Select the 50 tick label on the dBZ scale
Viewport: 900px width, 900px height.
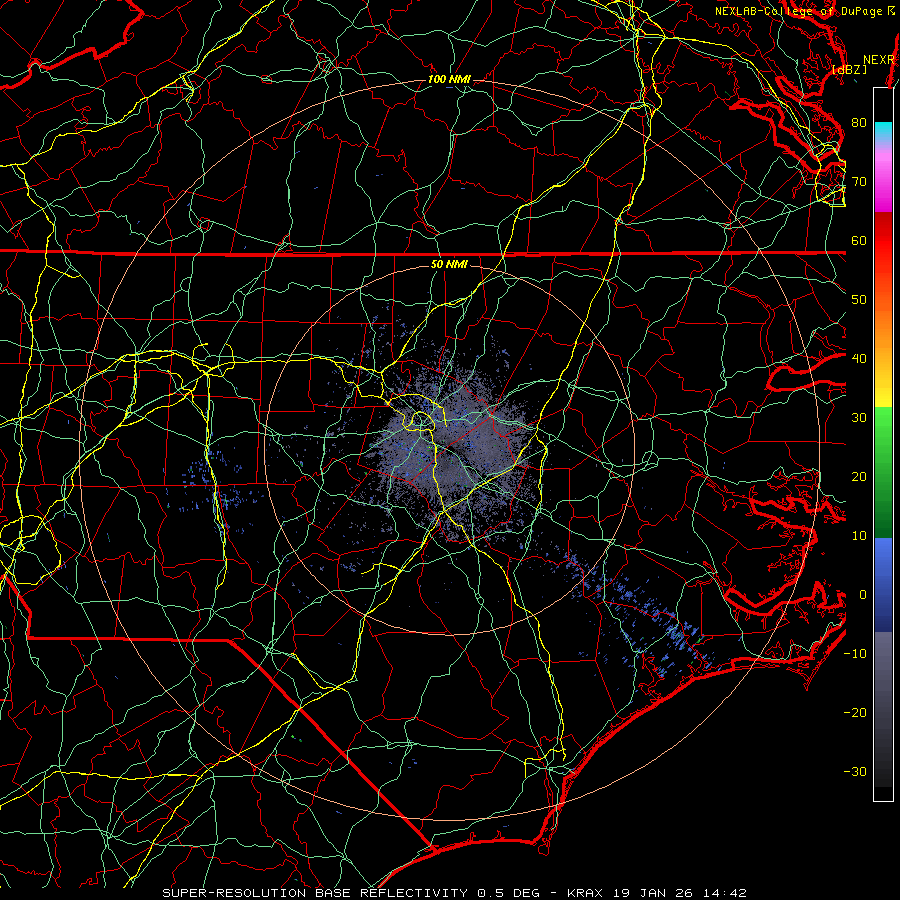[x=859, y=300]
